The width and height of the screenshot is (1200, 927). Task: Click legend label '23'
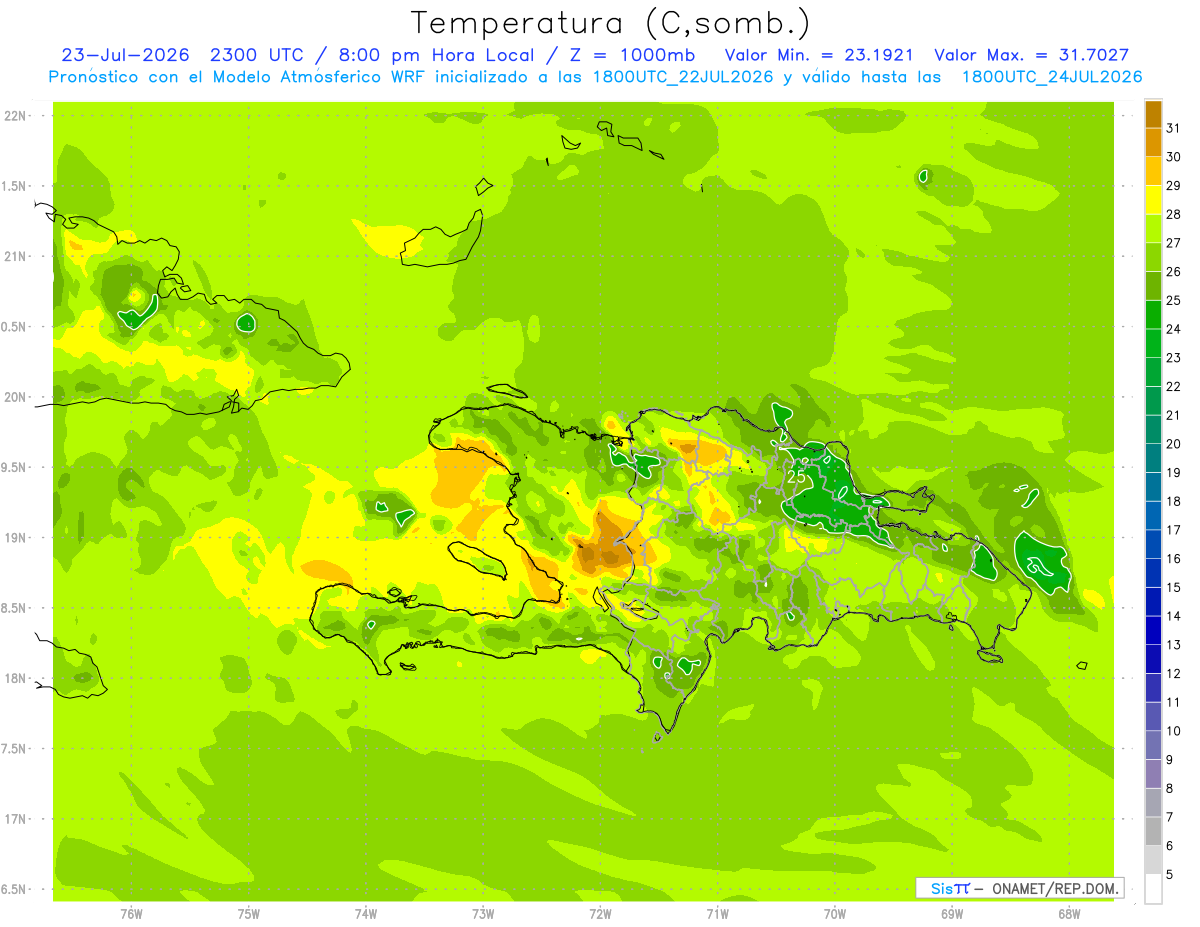(x=1174, y=358)
